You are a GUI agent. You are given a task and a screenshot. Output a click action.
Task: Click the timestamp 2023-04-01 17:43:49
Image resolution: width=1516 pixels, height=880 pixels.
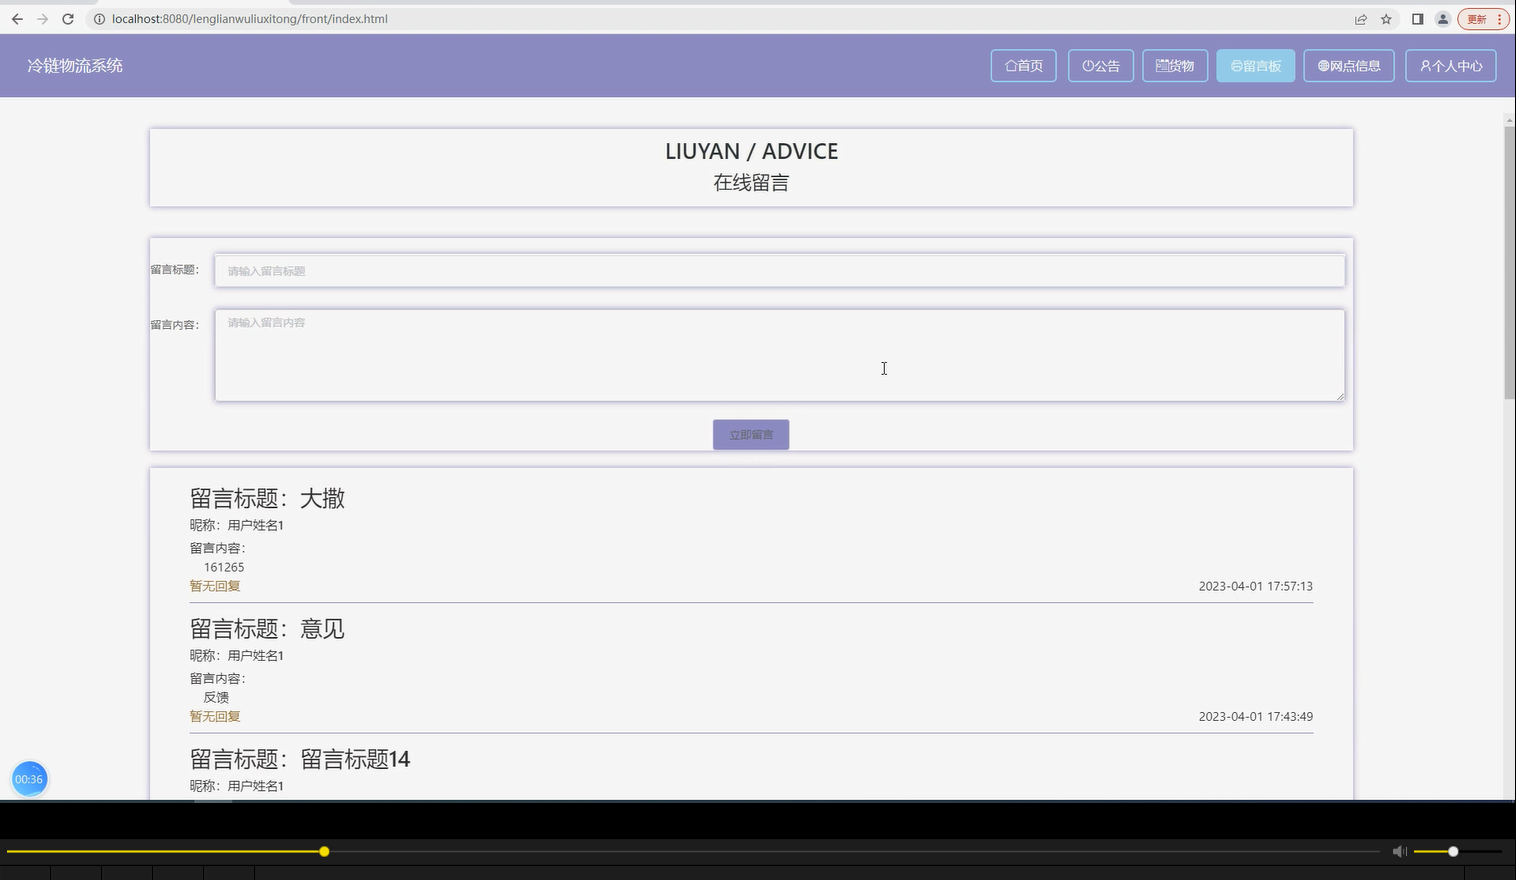[x=1256, y=716]
